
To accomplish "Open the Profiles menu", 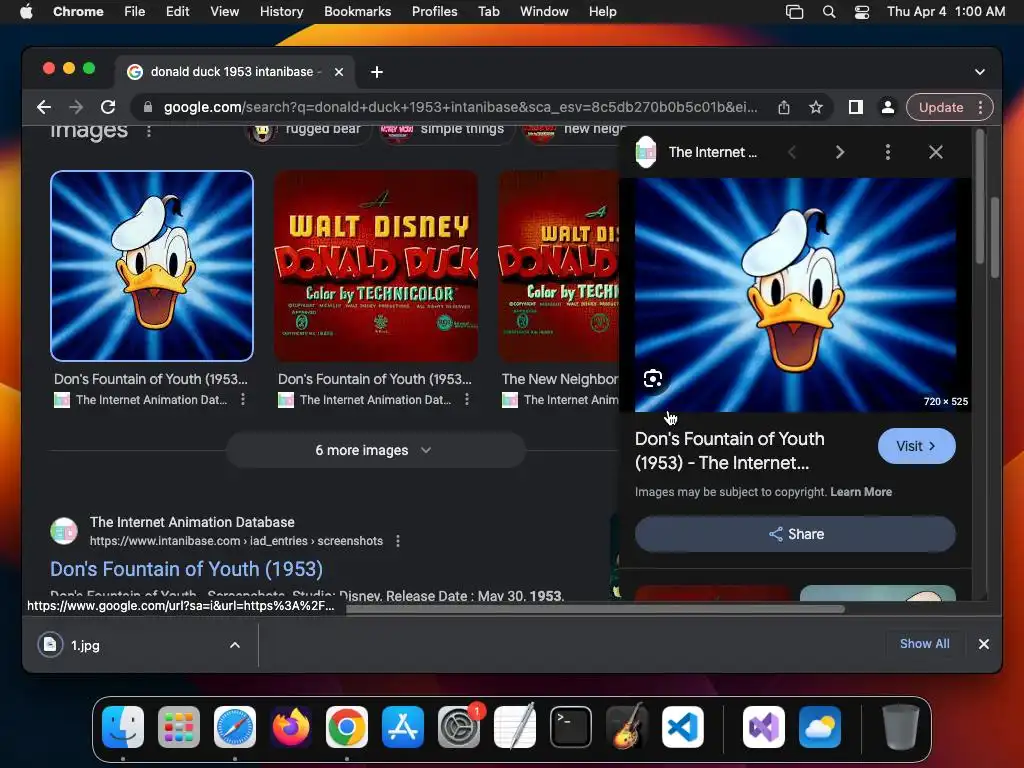I will click(434, 12).
